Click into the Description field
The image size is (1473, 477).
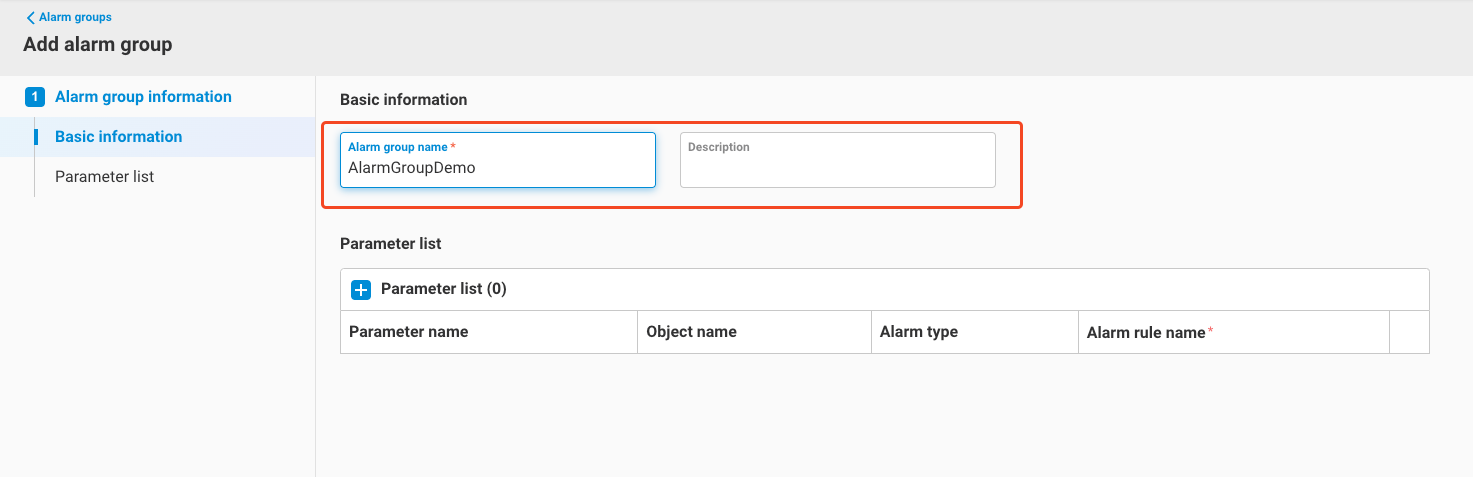click(x=837, y=167)
